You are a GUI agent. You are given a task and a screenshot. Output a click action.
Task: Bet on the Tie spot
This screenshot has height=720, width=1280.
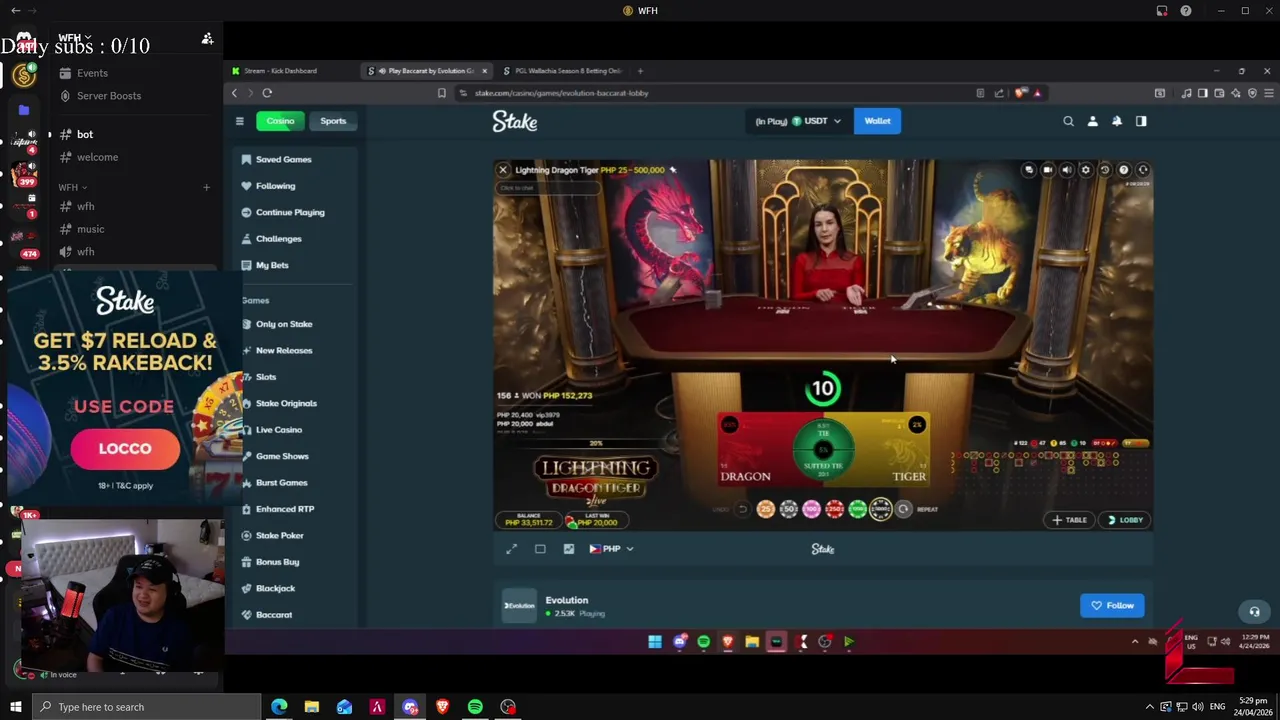[x=824, y=432]
